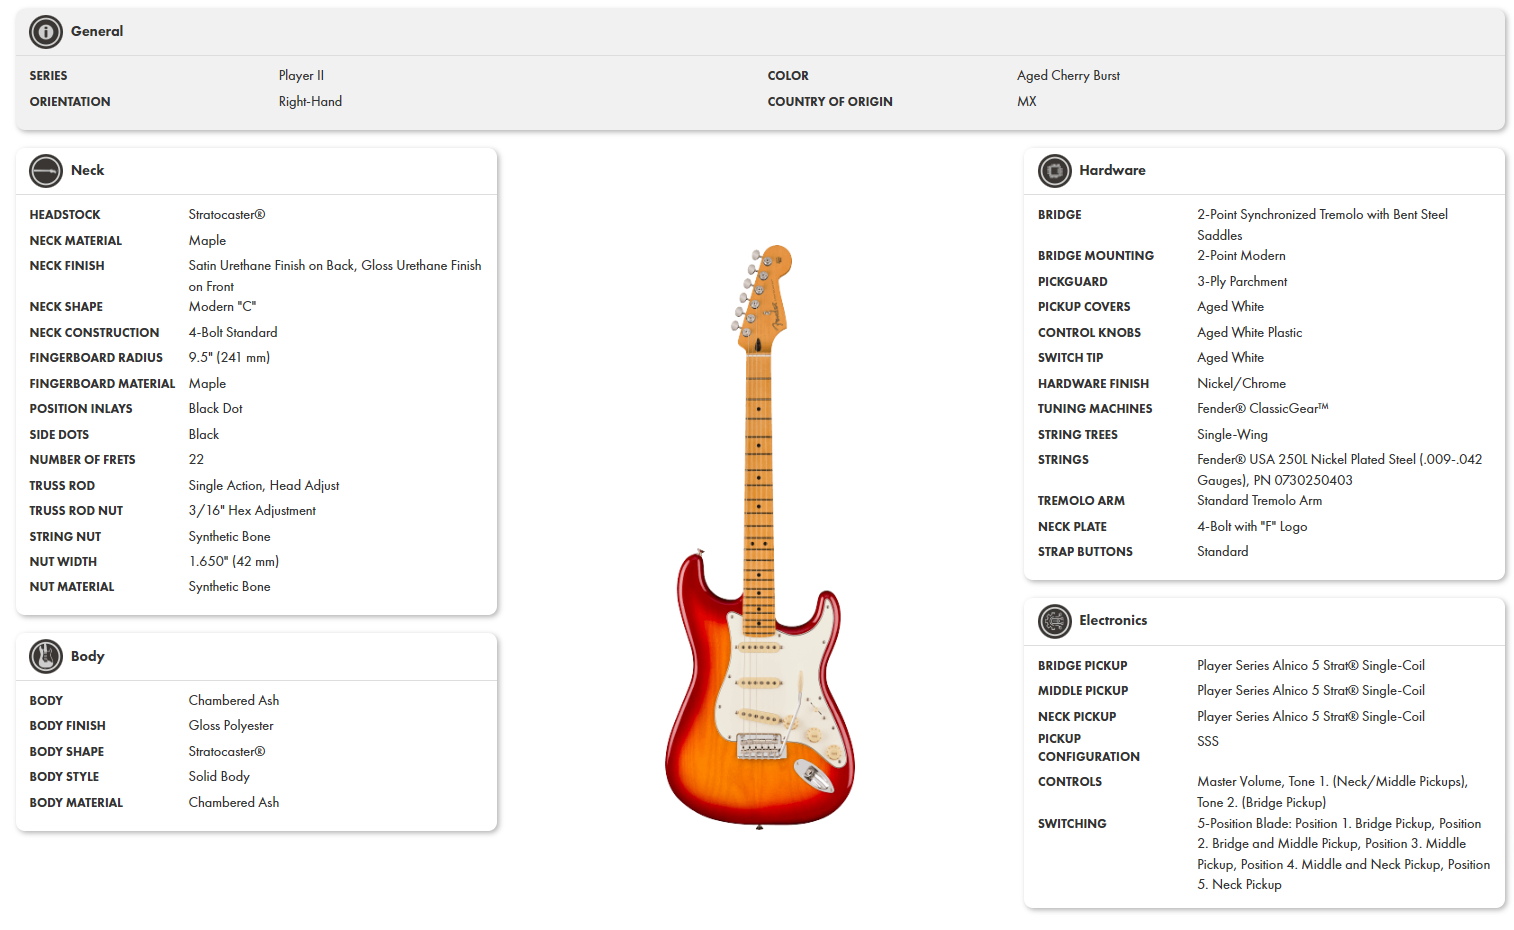Click the Neck section icon
The width and height of the screenshot is (1514, 930).
pyautogui.click(x=46, y=171)
